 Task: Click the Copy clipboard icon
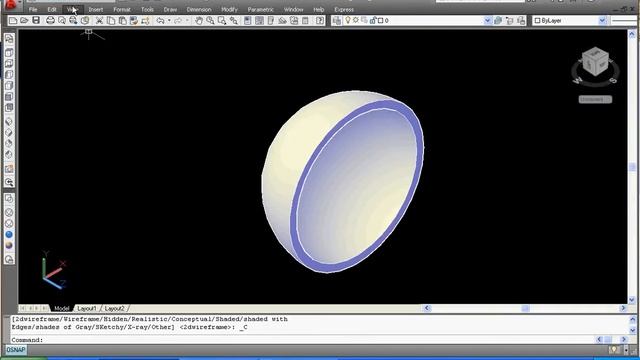click(x=111, y=20)
